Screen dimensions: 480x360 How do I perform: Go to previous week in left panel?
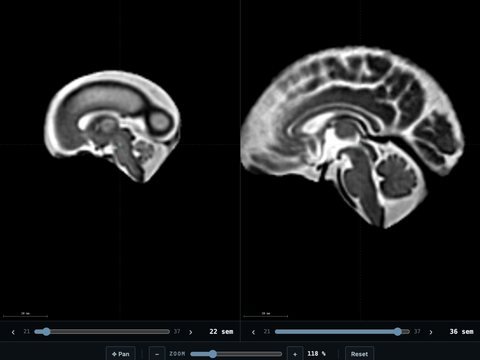click(x=13, y=332)
